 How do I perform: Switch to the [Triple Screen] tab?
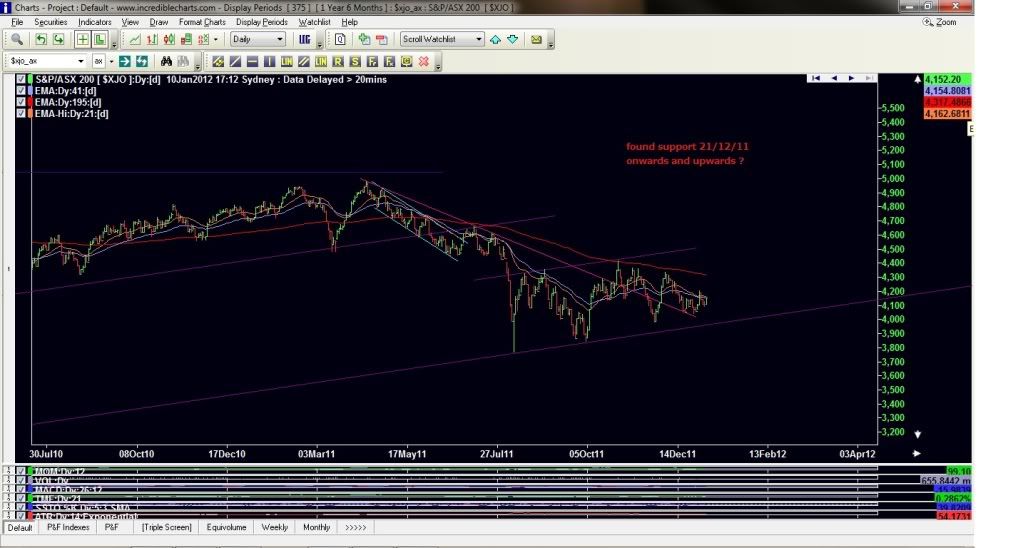click(x=166, y=527)
